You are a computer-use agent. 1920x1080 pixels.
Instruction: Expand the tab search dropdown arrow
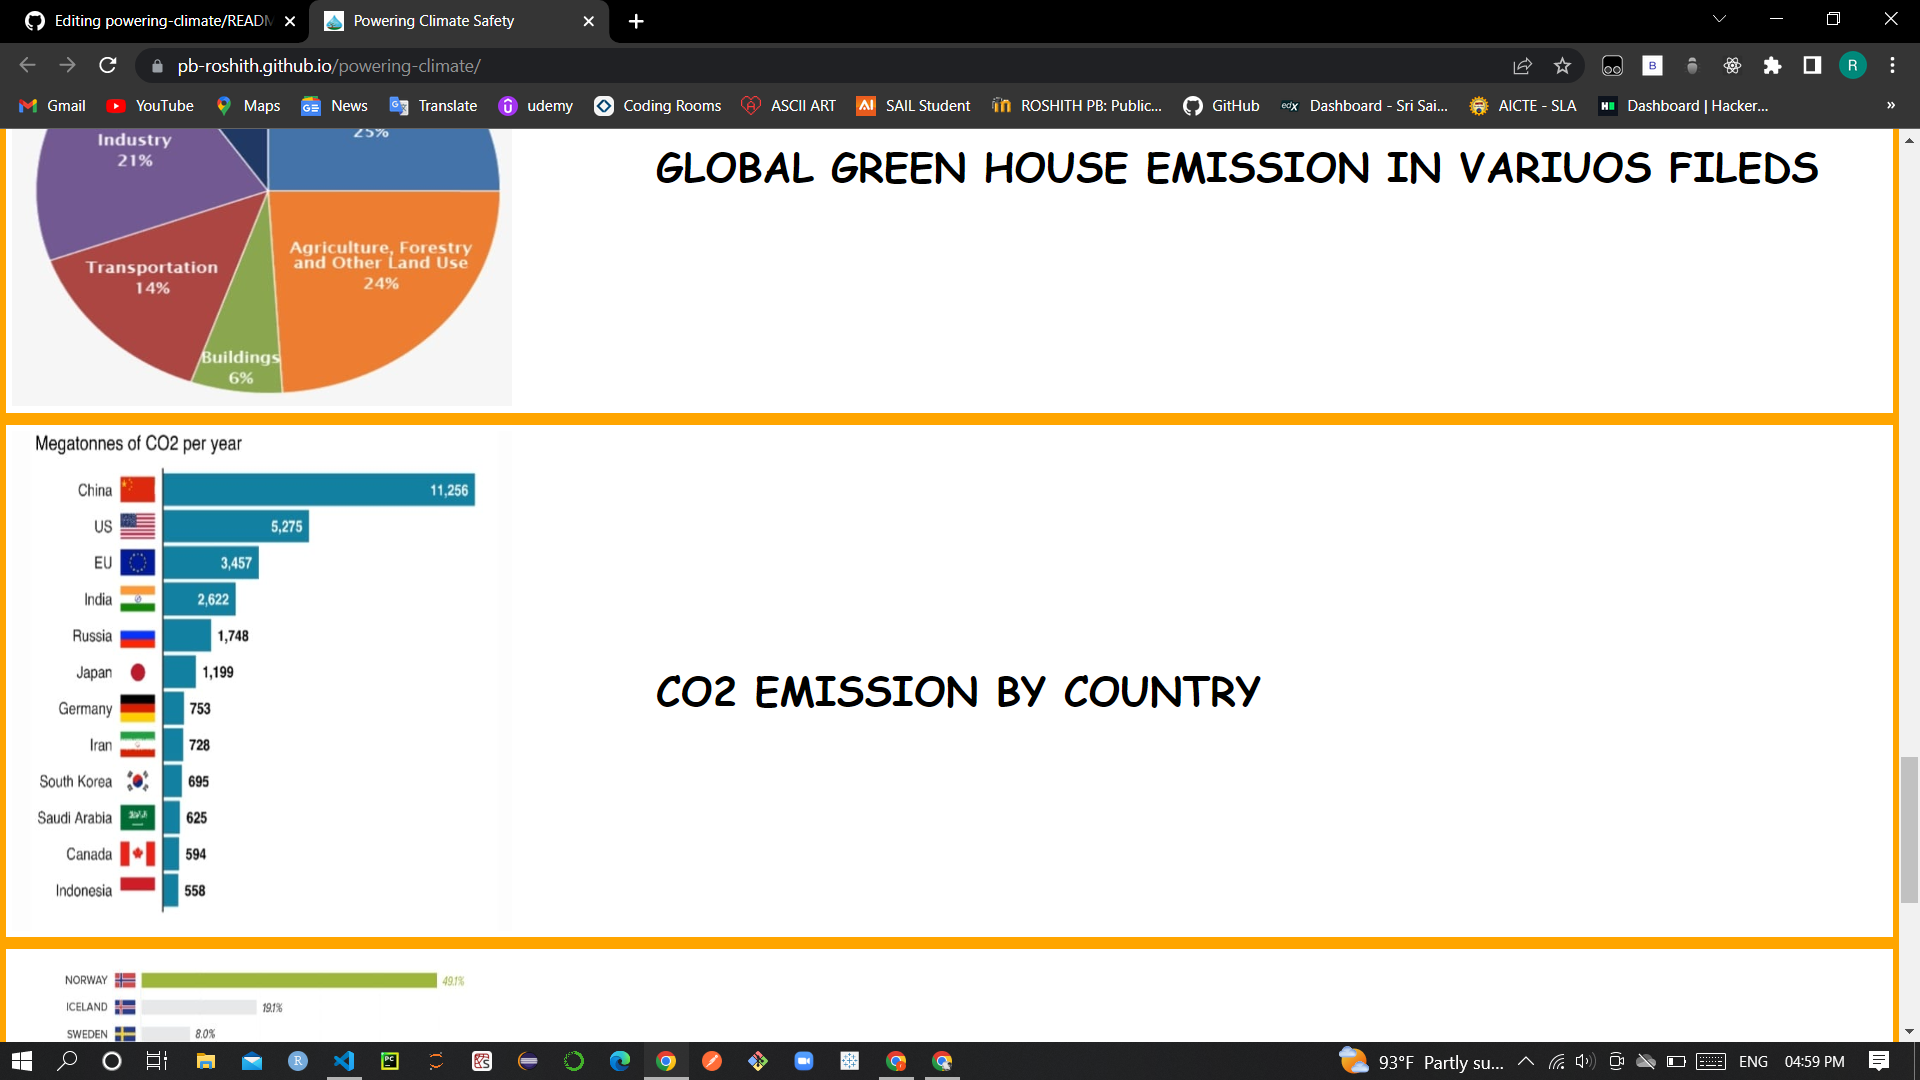pos(1718,18)
